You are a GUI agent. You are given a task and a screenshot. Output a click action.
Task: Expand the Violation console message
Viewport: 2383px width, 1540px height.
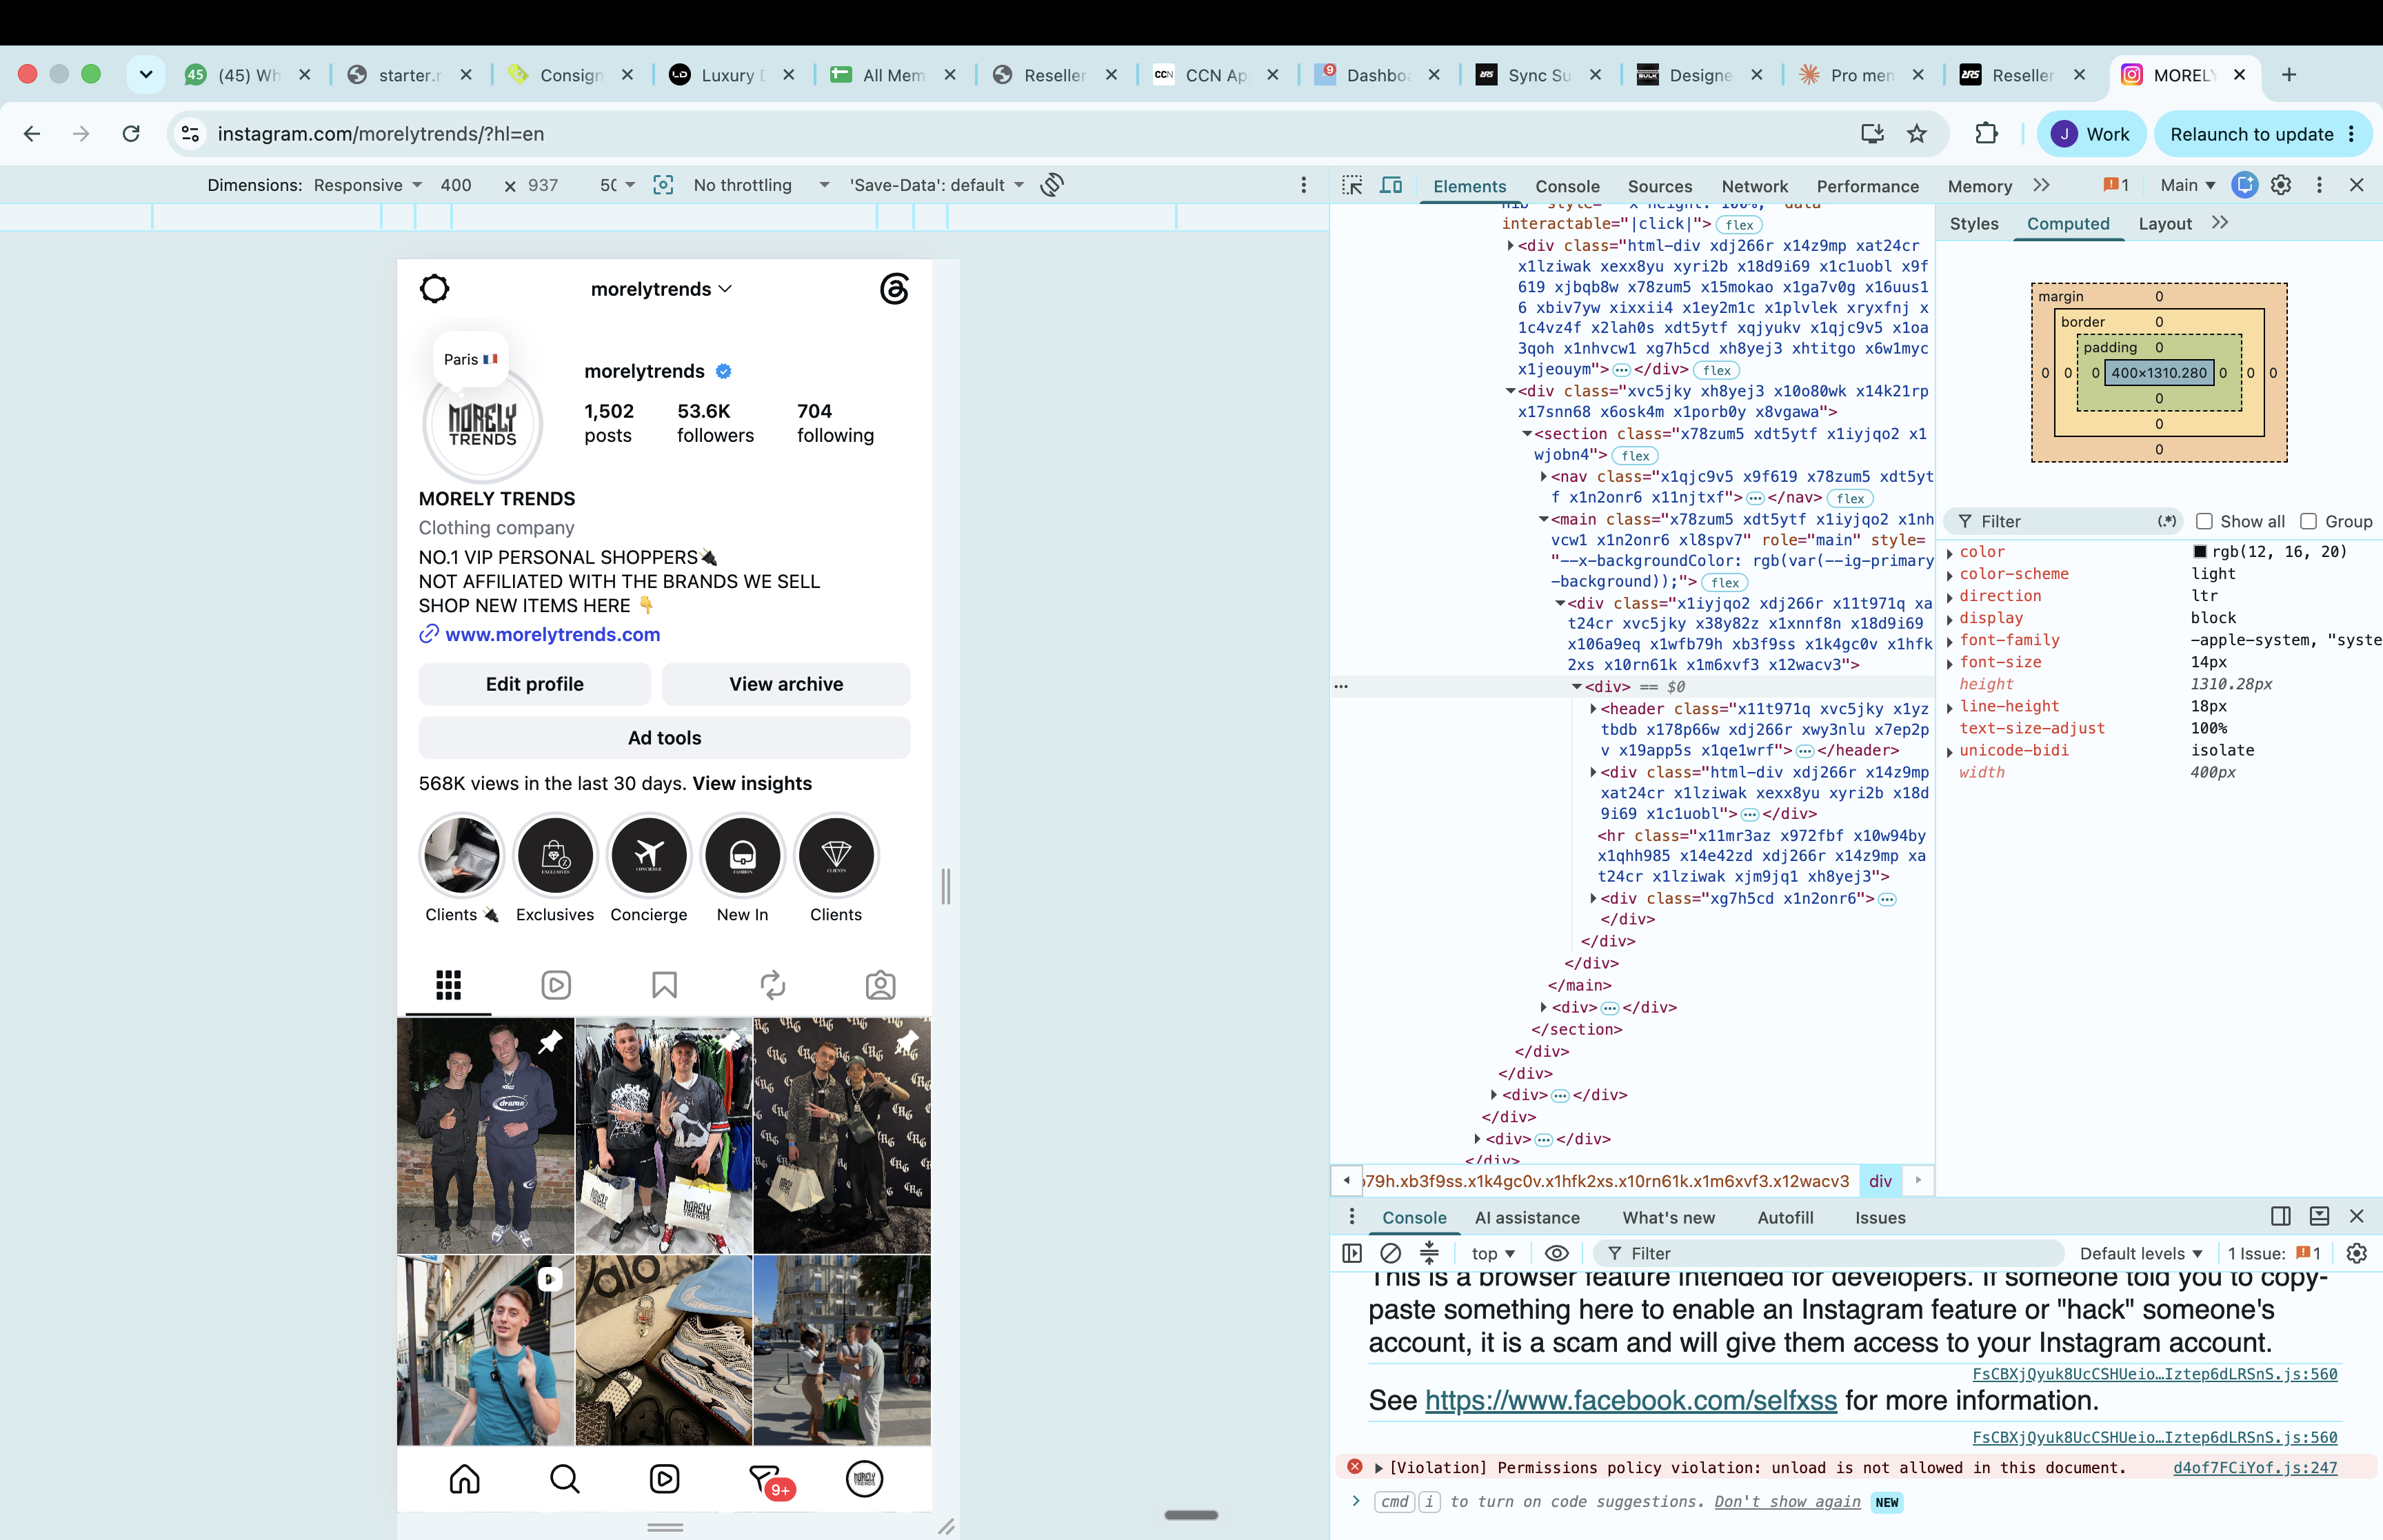pos(1379,1468)
